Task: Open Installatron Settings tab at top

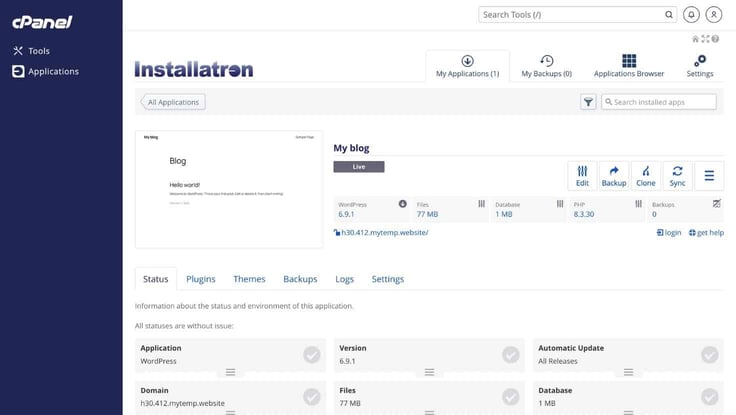Action: tap(700, 66)
